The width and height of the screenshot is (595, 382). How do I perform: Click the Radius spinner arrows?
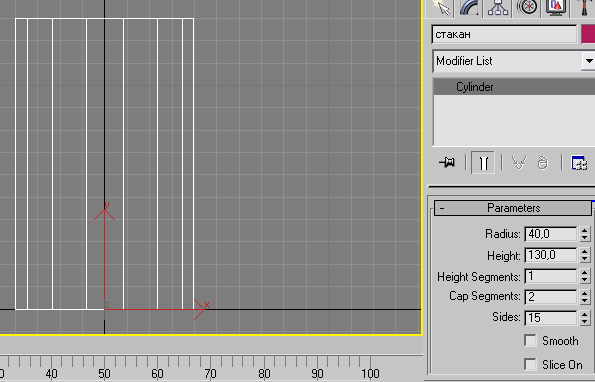[x=585, y=234]
